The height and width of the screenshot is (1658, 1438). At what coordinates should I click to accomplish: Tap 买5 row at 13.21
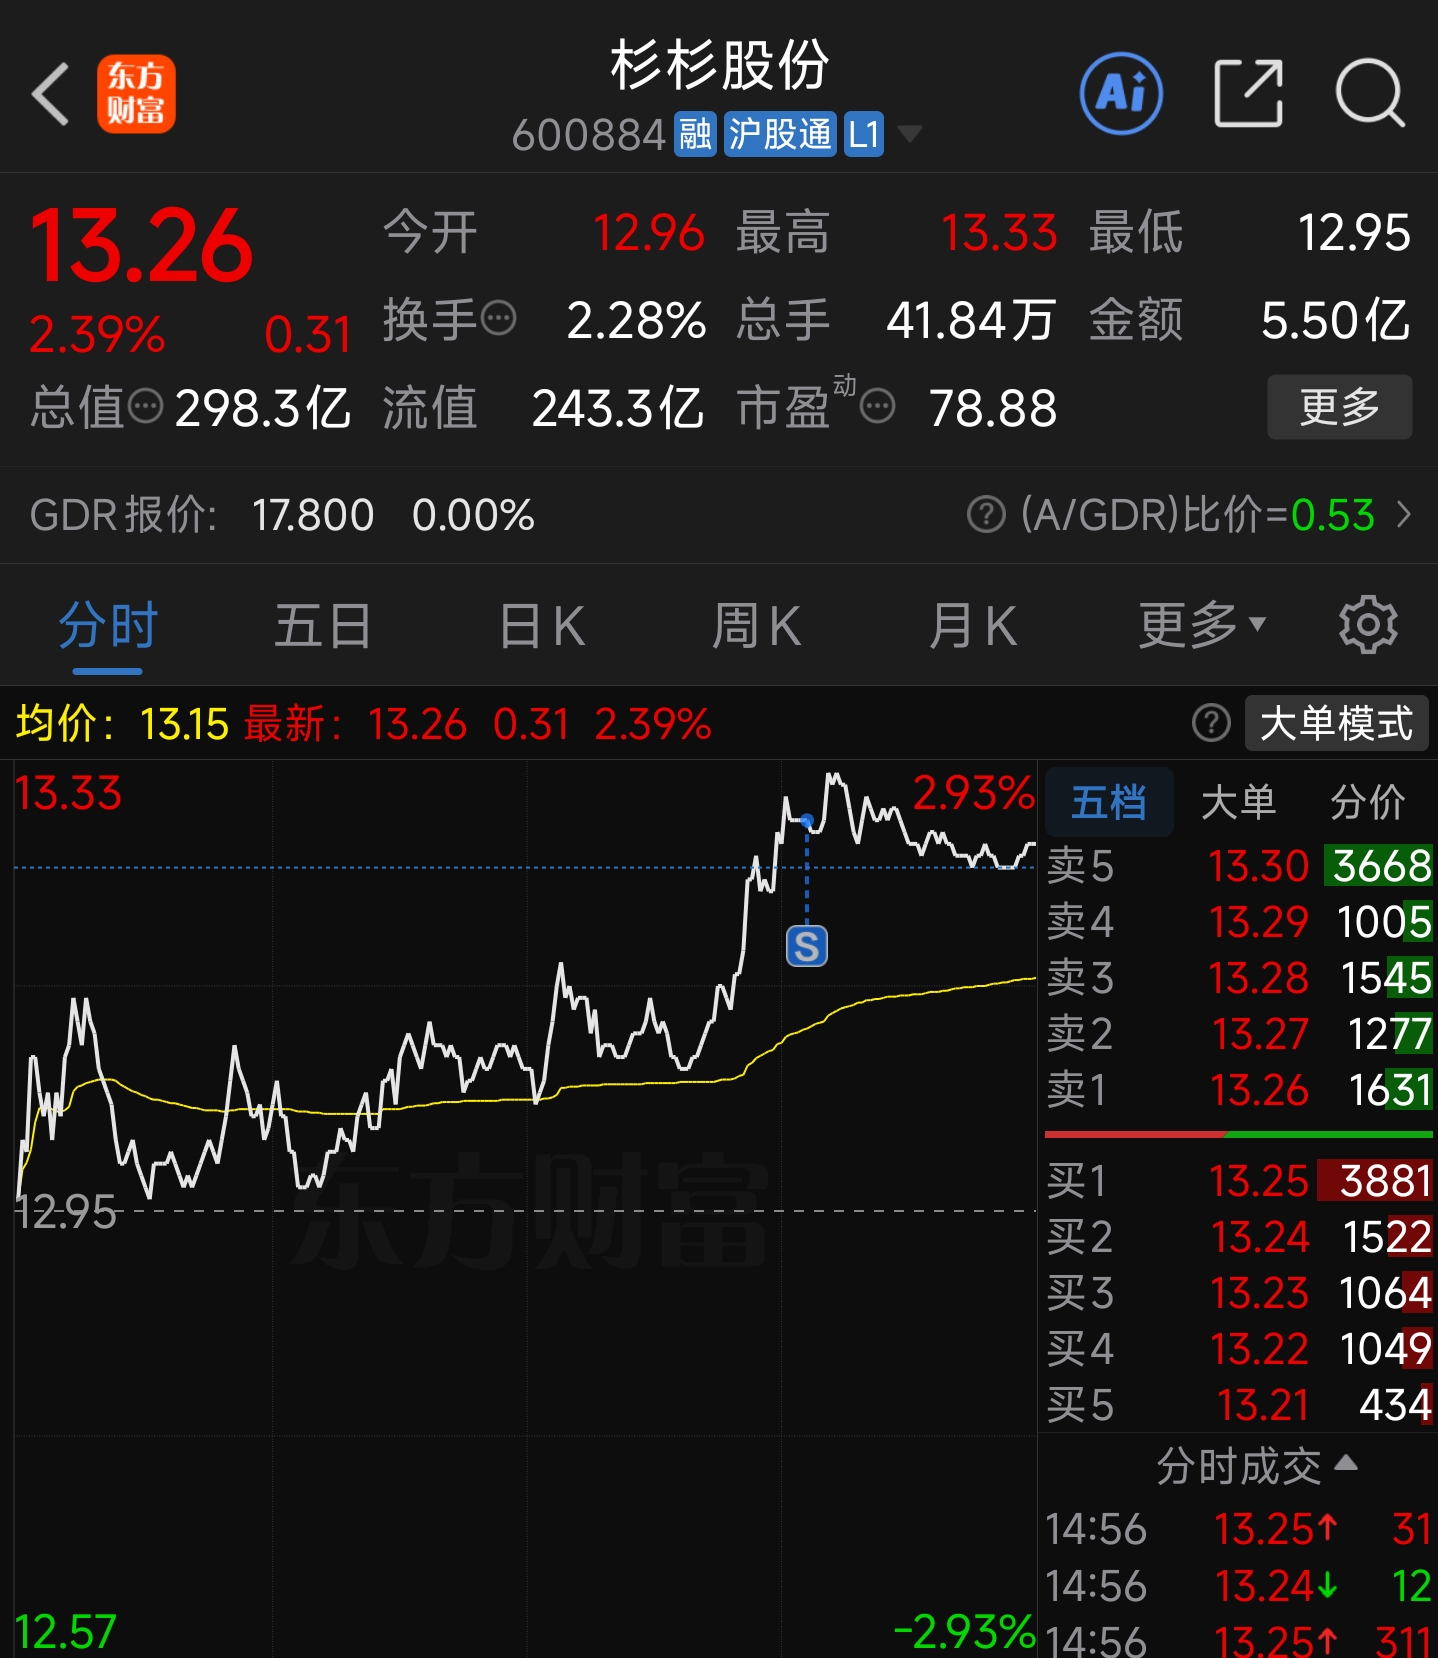1239,1405
